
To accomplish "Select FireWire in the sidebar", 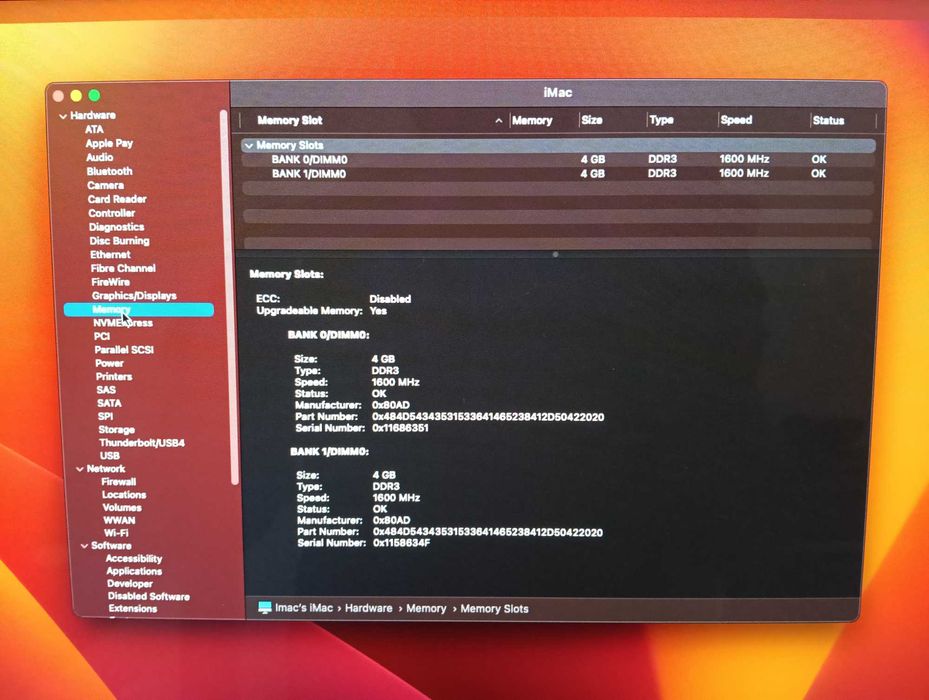I will (110, 282).
